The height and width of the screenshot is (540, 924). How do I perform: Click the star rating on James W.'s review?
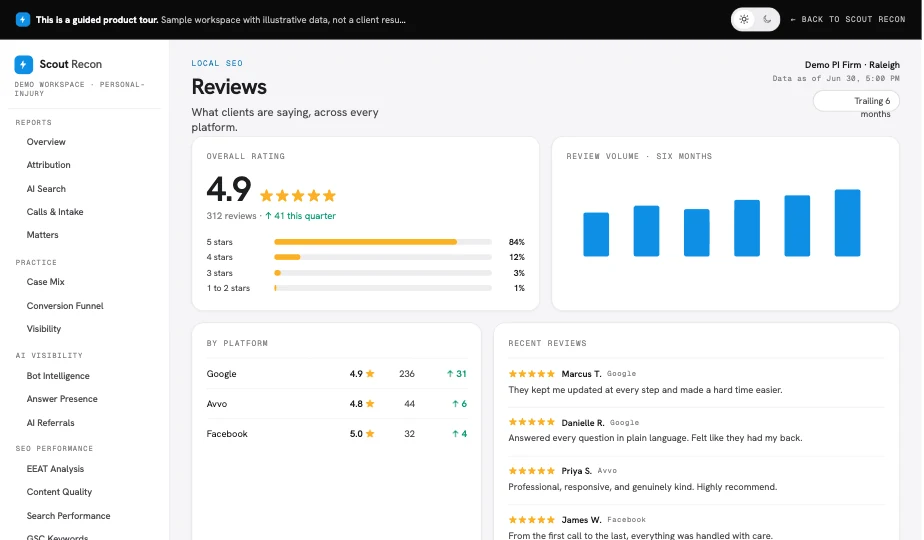coord(532,519)
